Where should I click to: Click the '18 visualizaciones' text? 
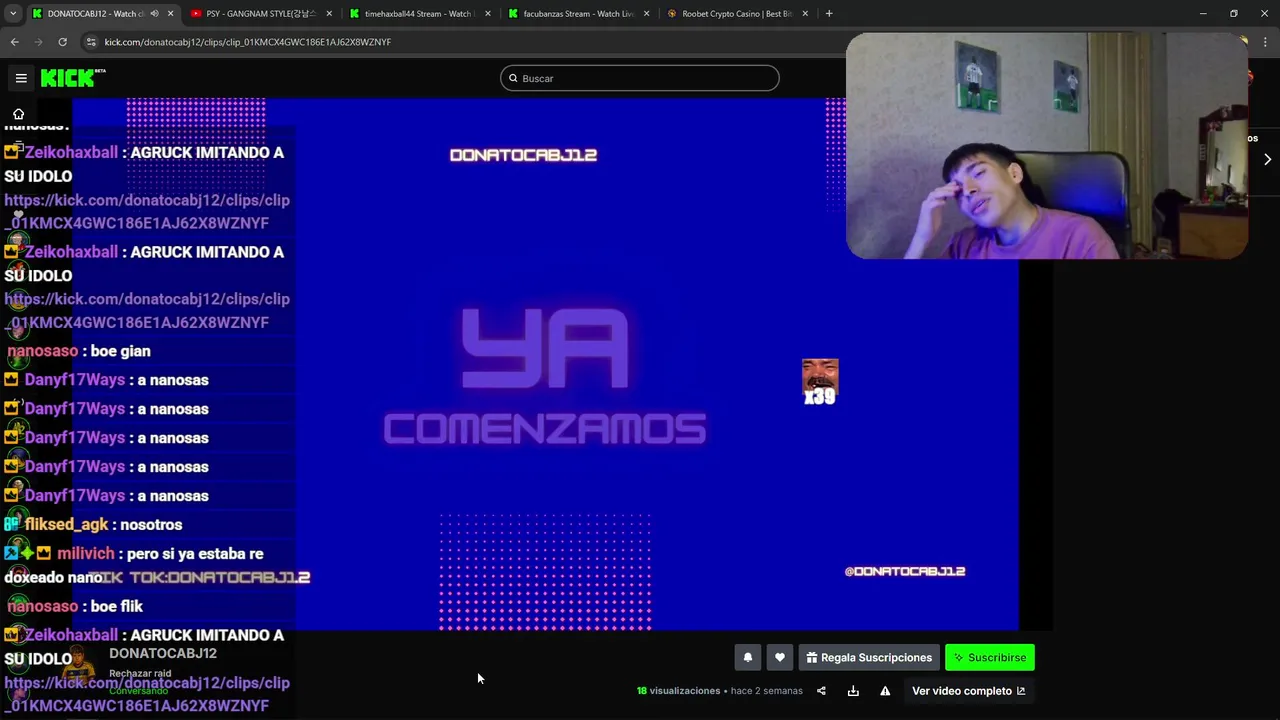coord(679,691)
